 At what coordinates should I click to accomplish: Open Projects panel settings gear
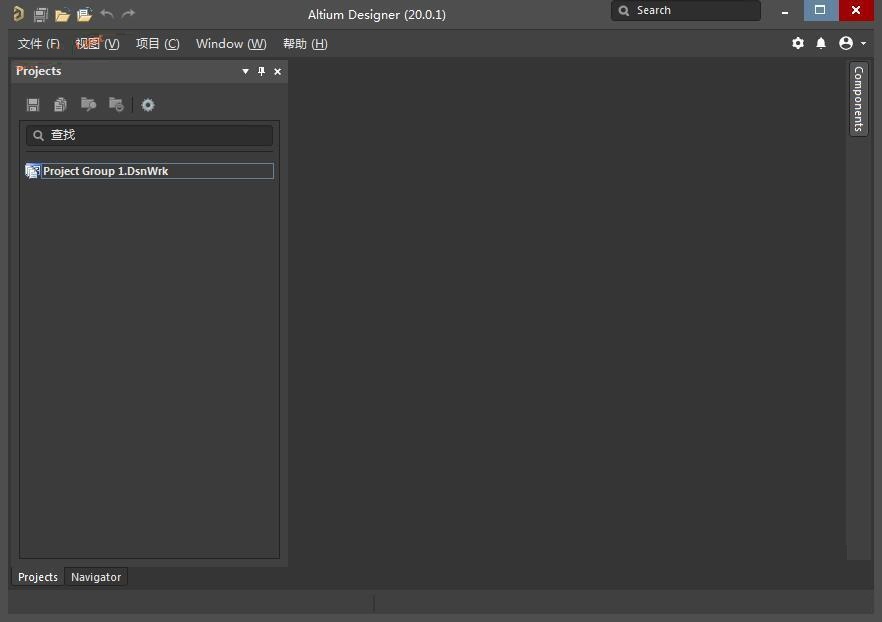coord(148,105)
